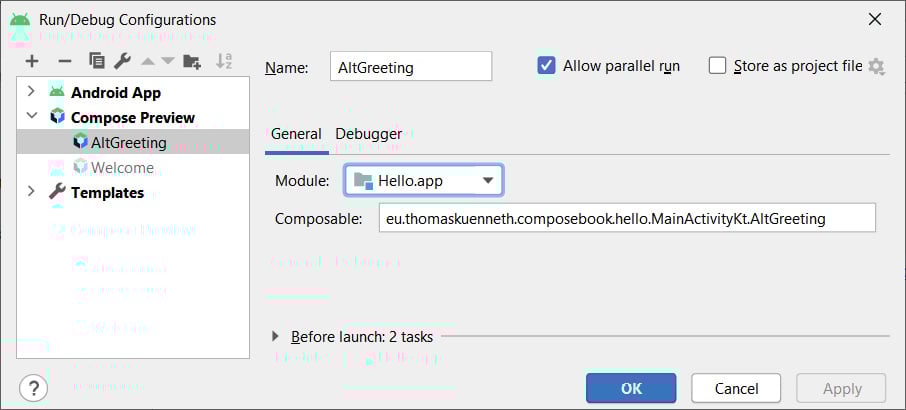Open the Module dropdown showing Hello.app
The image size is (906, 410).
[424, 181]
